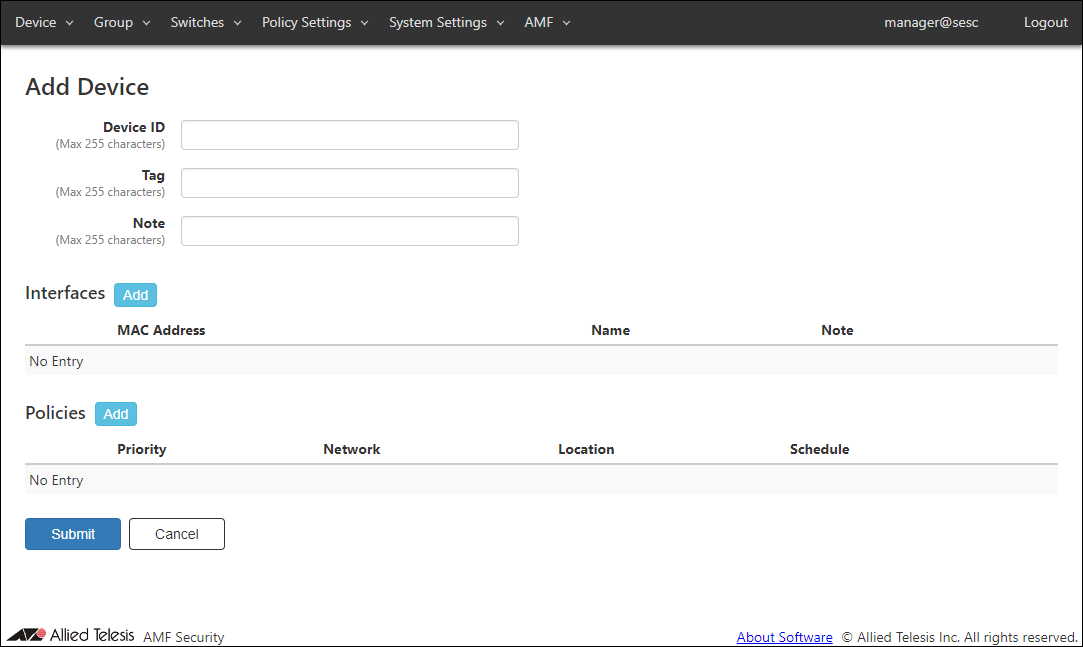
Task: Expand the AMF menu
Action: pos(547,22)
